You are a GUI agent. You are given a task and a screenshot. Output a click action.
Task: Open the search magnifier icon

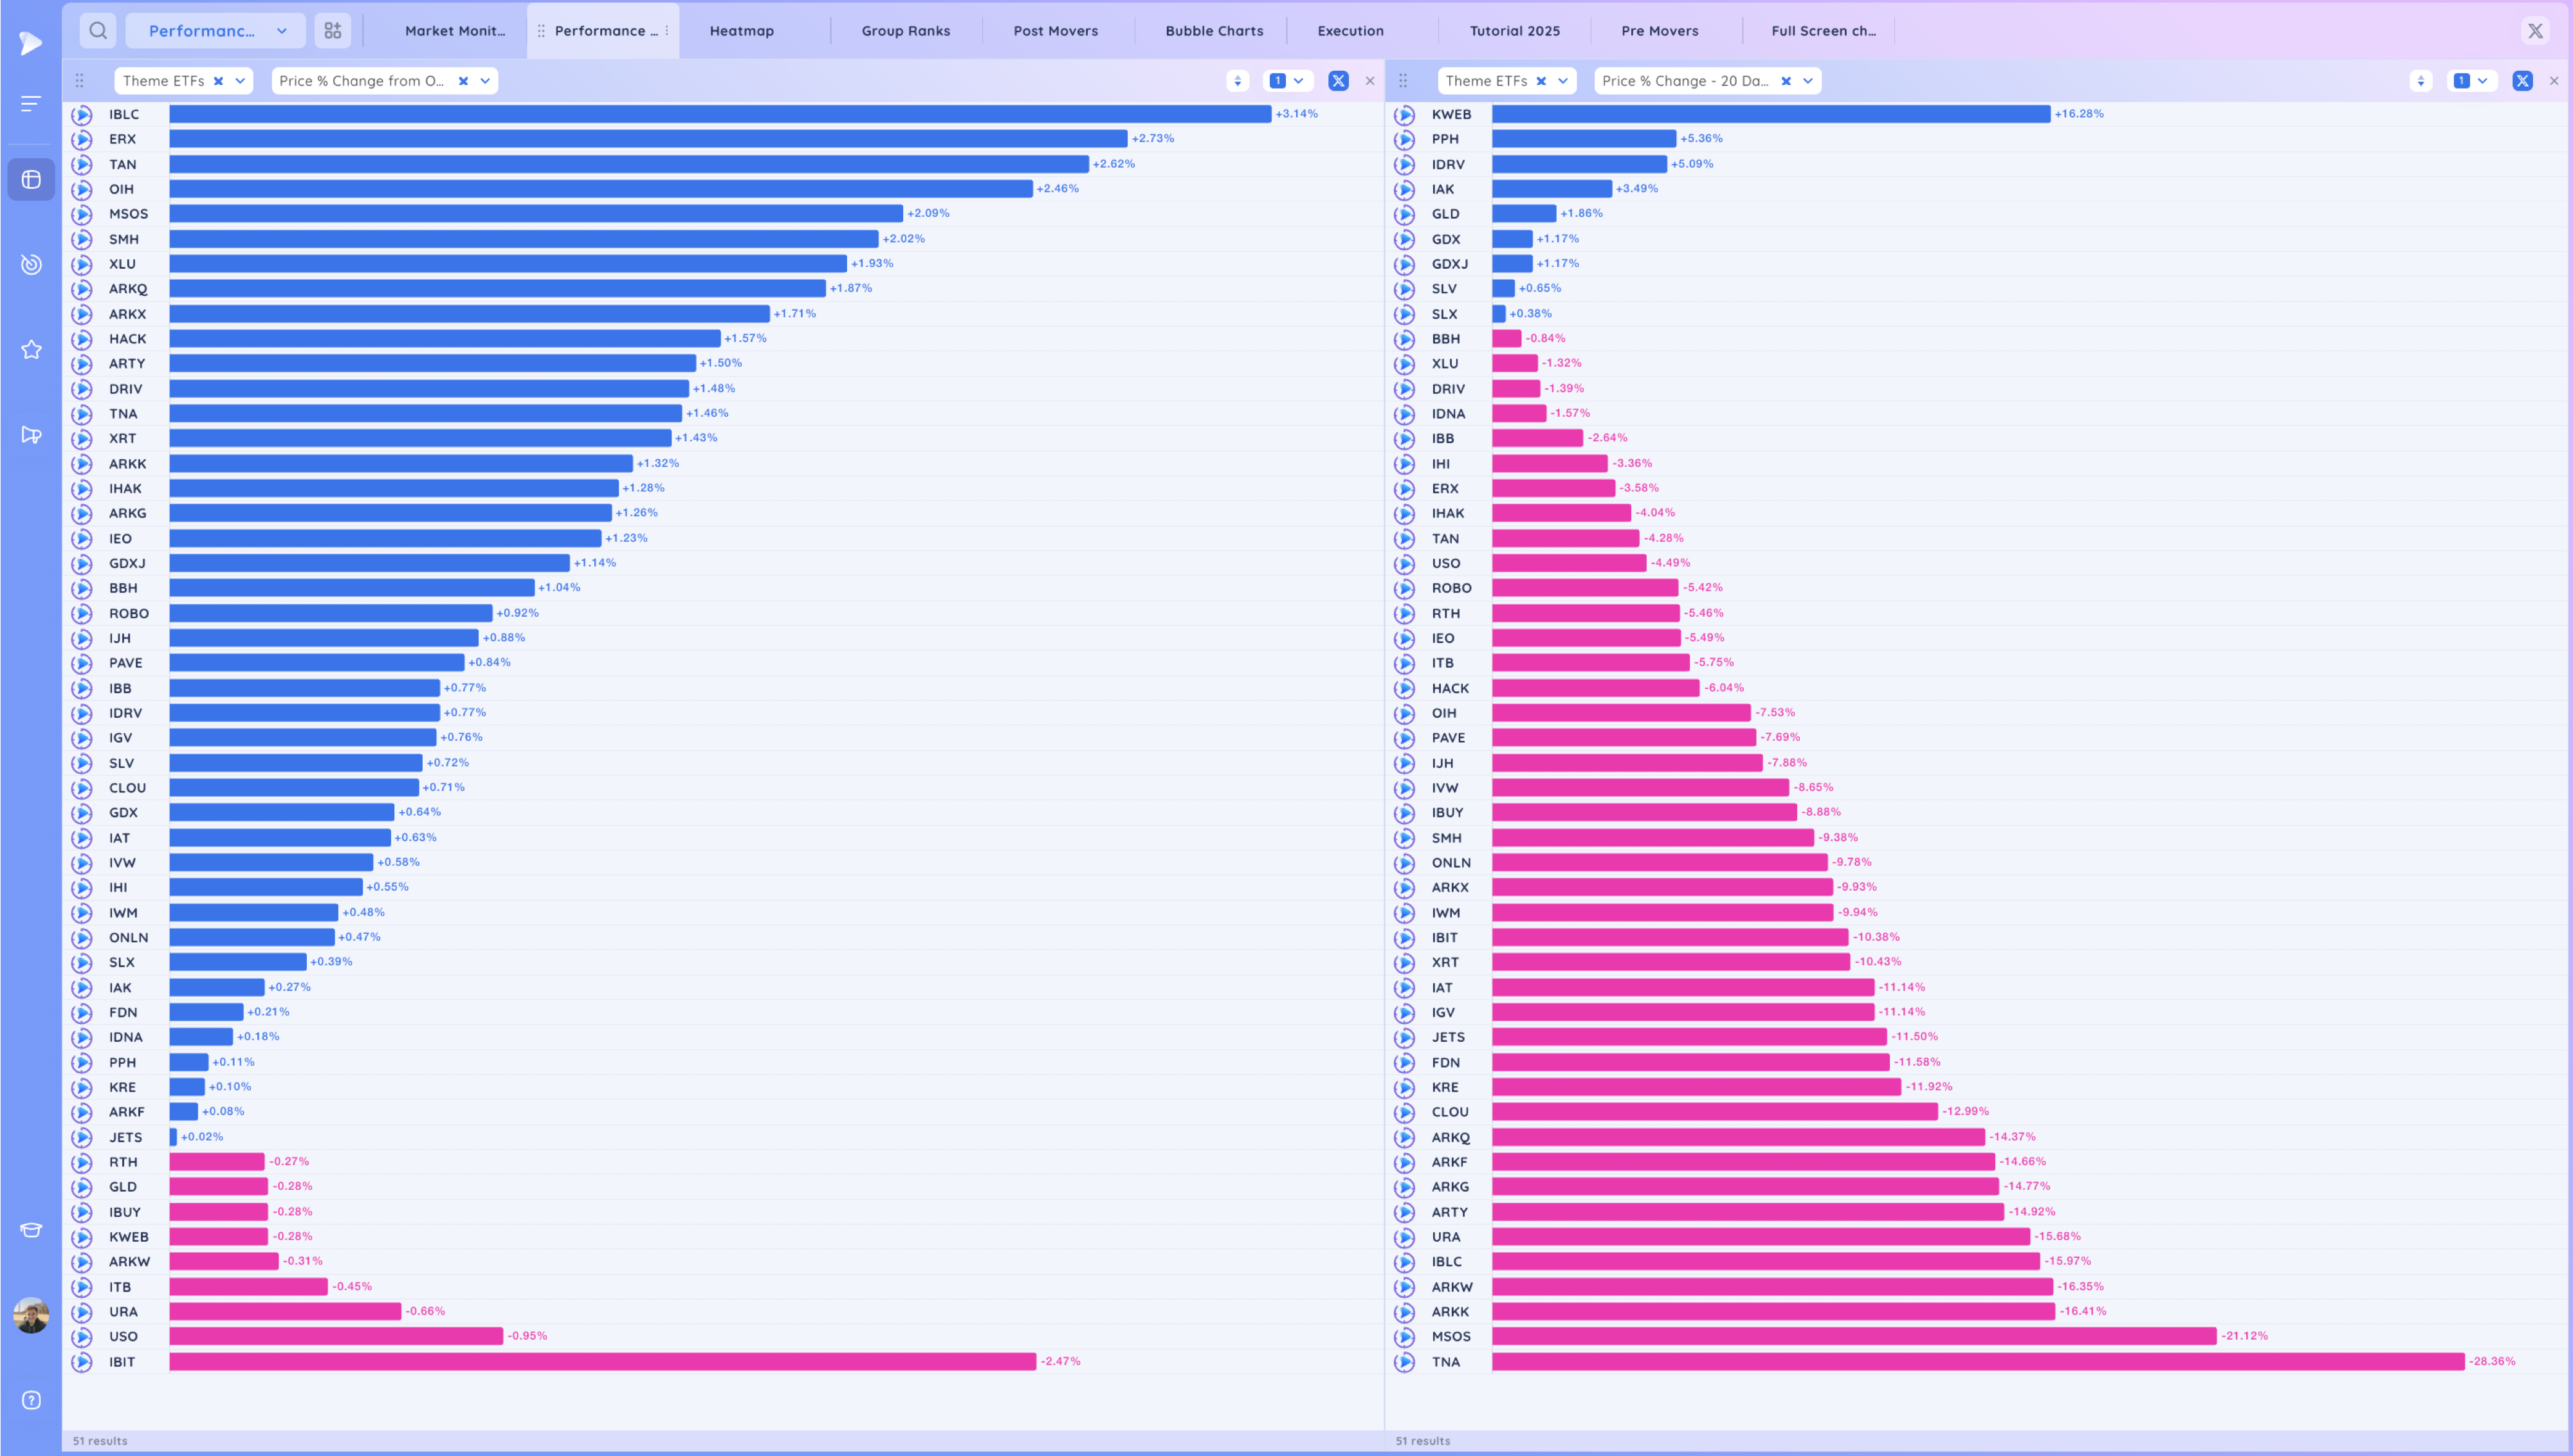click(98, 31)
